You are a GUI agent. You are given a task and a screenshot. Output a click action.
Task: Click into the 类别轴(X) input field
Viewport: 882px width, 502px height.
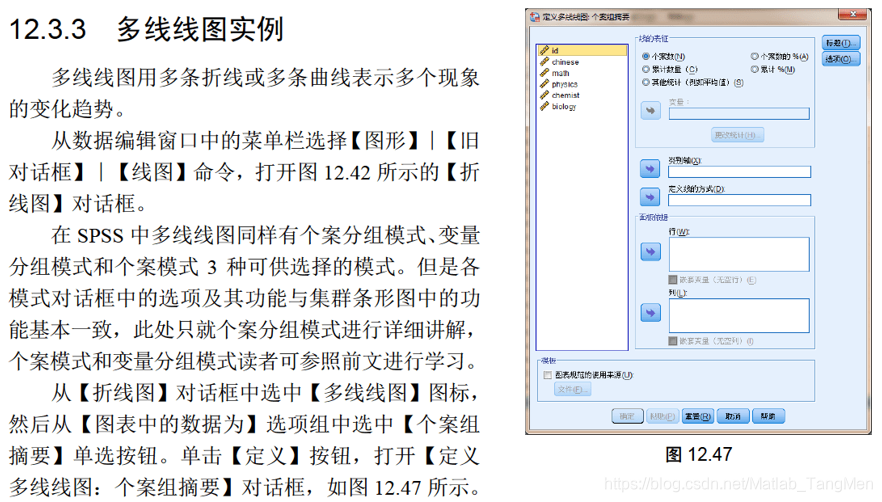(x=740, y=172)
